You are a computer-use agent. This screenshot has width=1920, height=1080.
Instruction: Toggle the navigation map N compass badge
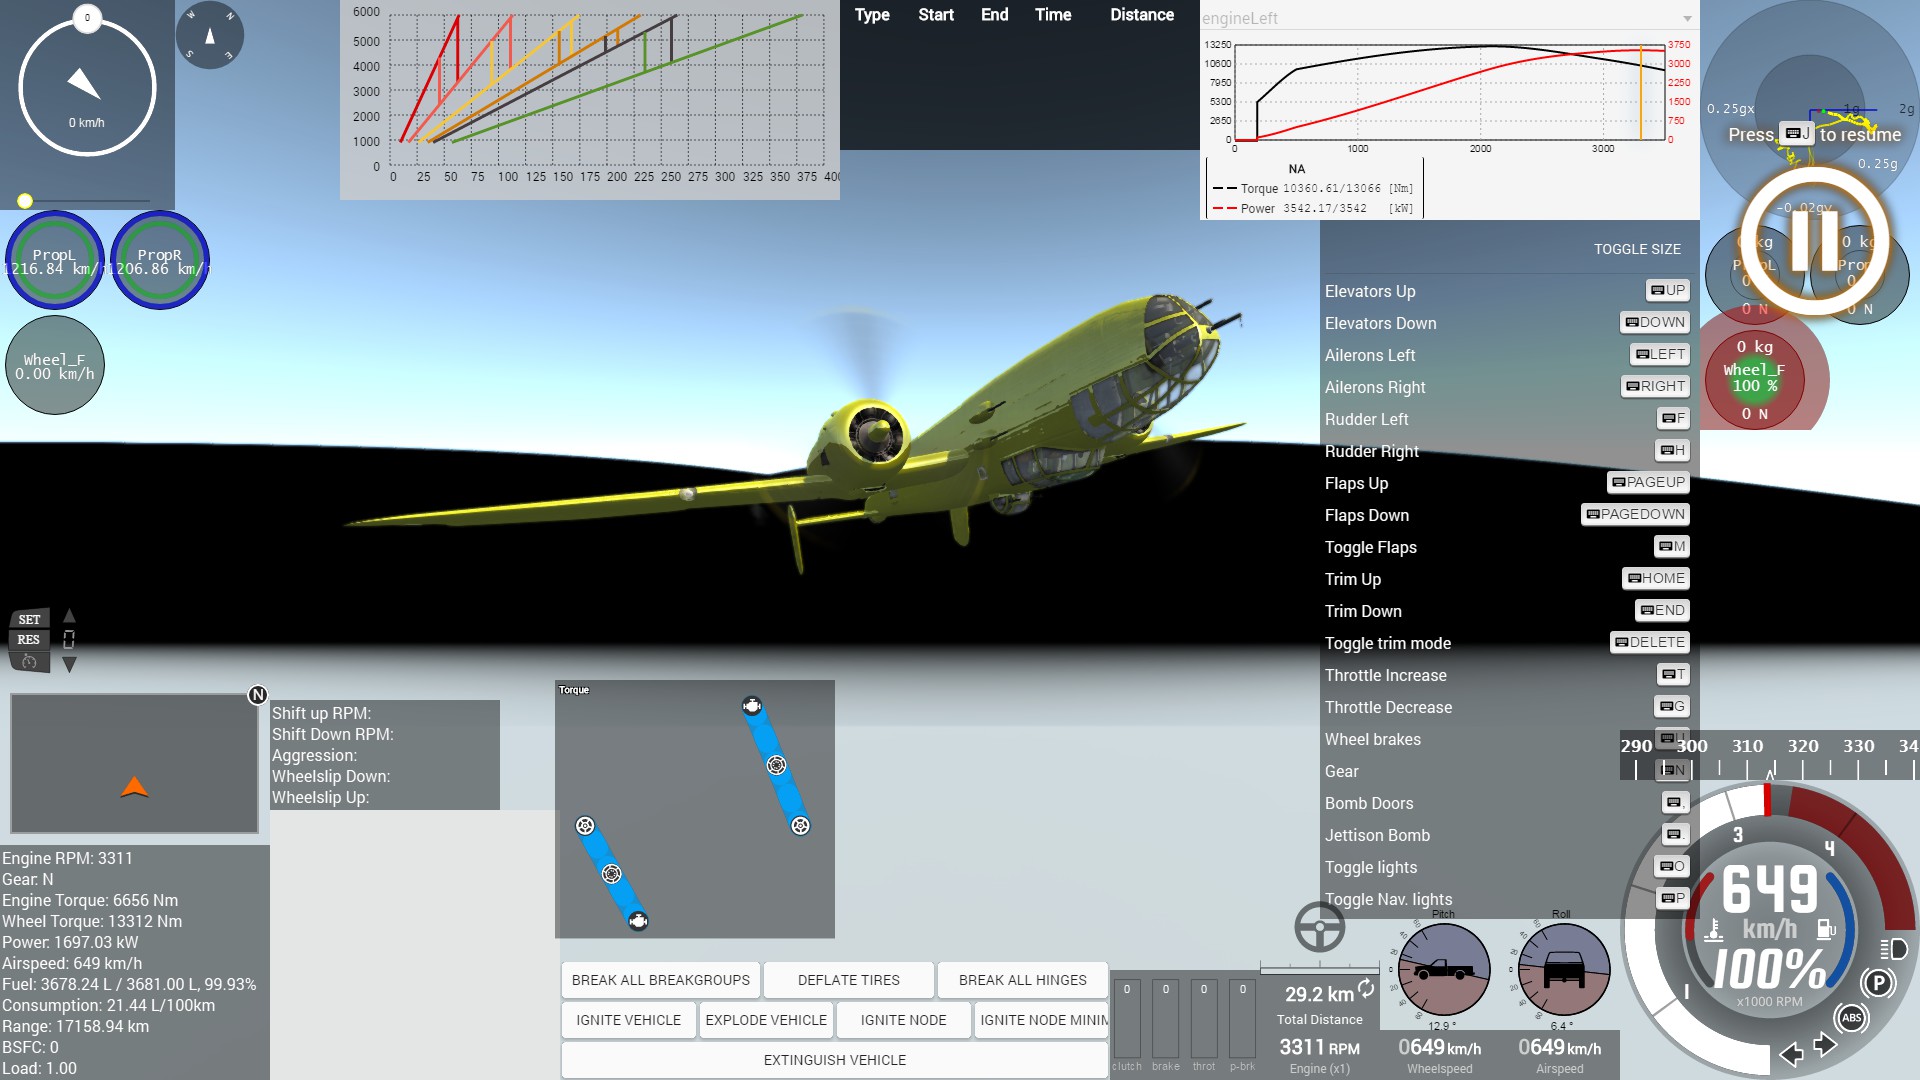[257, 695]
